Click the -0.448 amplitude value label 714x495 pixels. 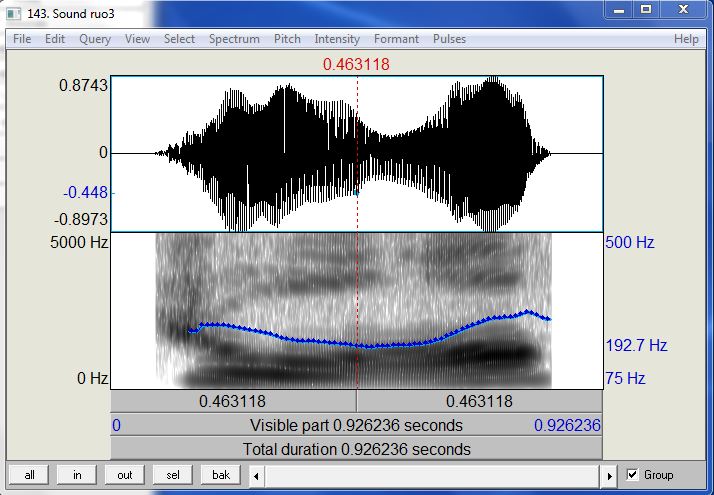(x=86, y=193)
